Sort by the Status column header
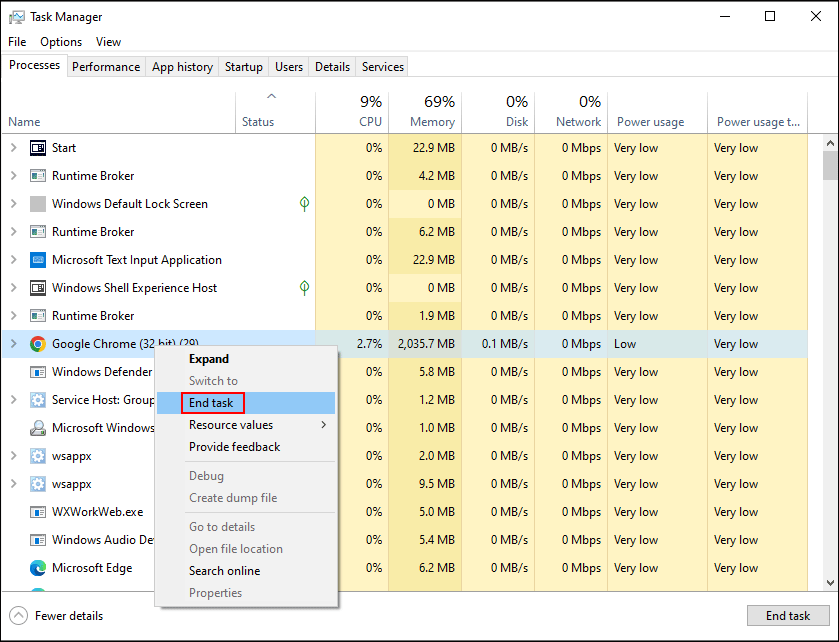This screenshot has width=839, height=642. coord(276,112)
